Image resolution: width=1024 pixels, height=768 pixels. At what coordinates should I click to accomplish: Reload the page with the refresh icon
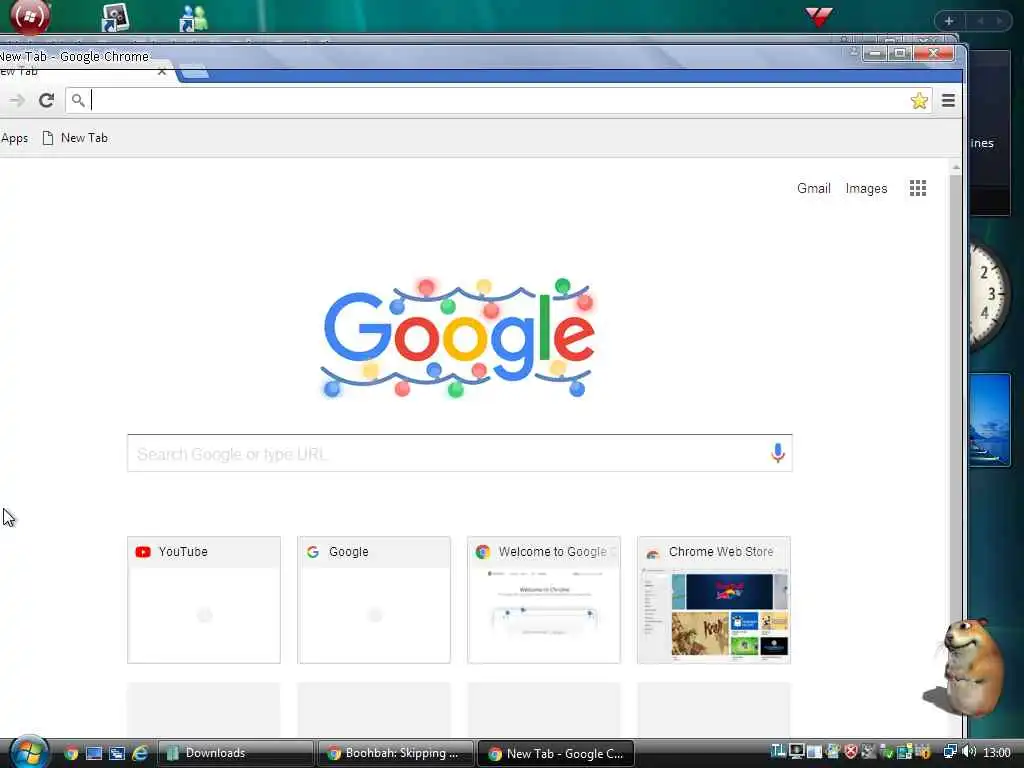46,100
